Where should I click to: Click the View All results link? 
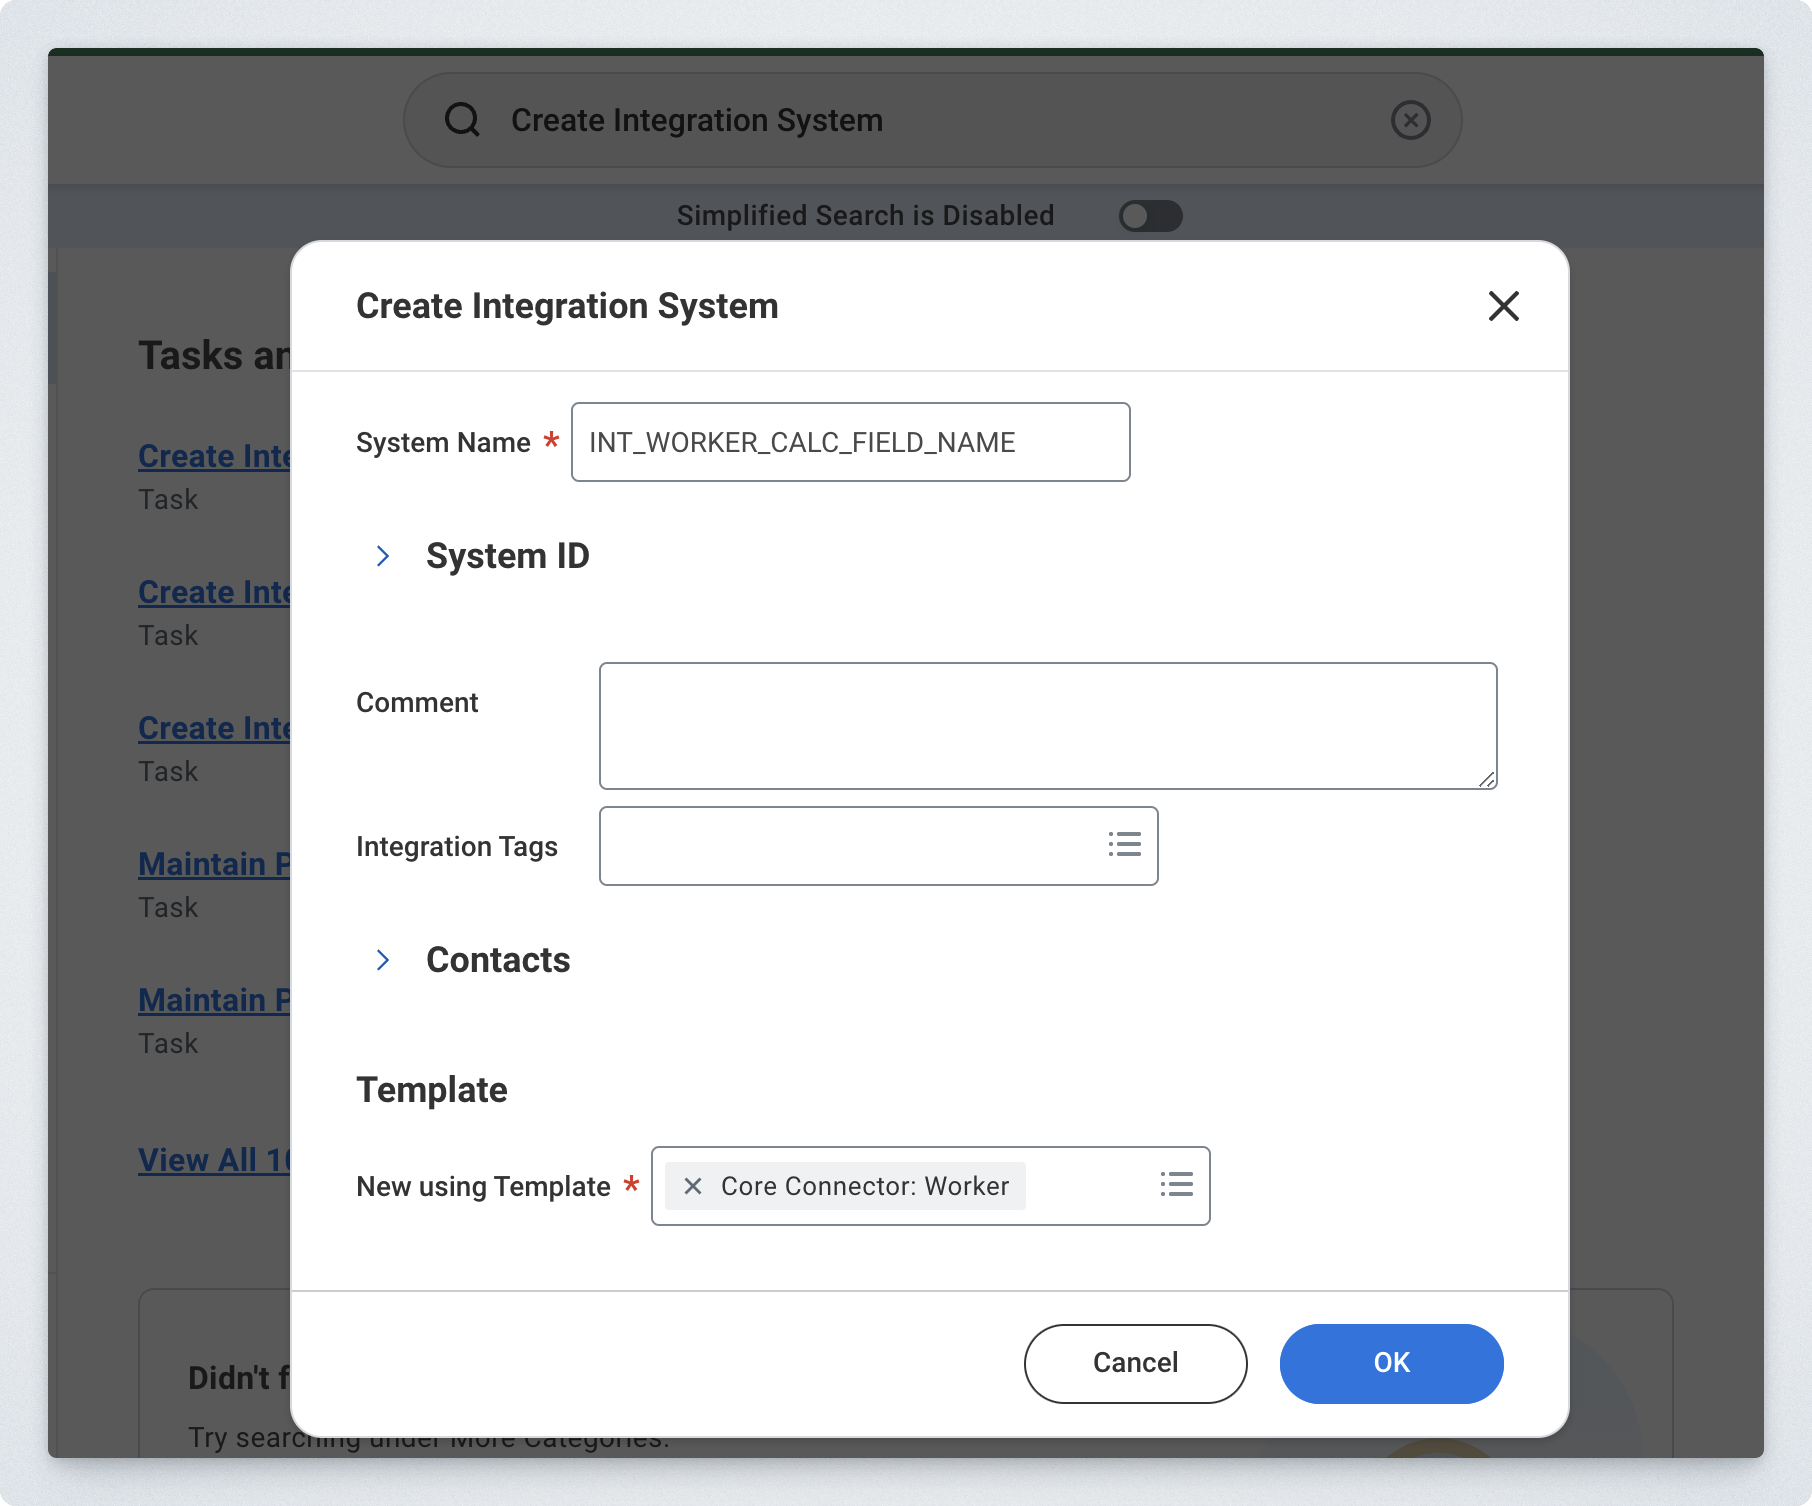point(214,1160)
